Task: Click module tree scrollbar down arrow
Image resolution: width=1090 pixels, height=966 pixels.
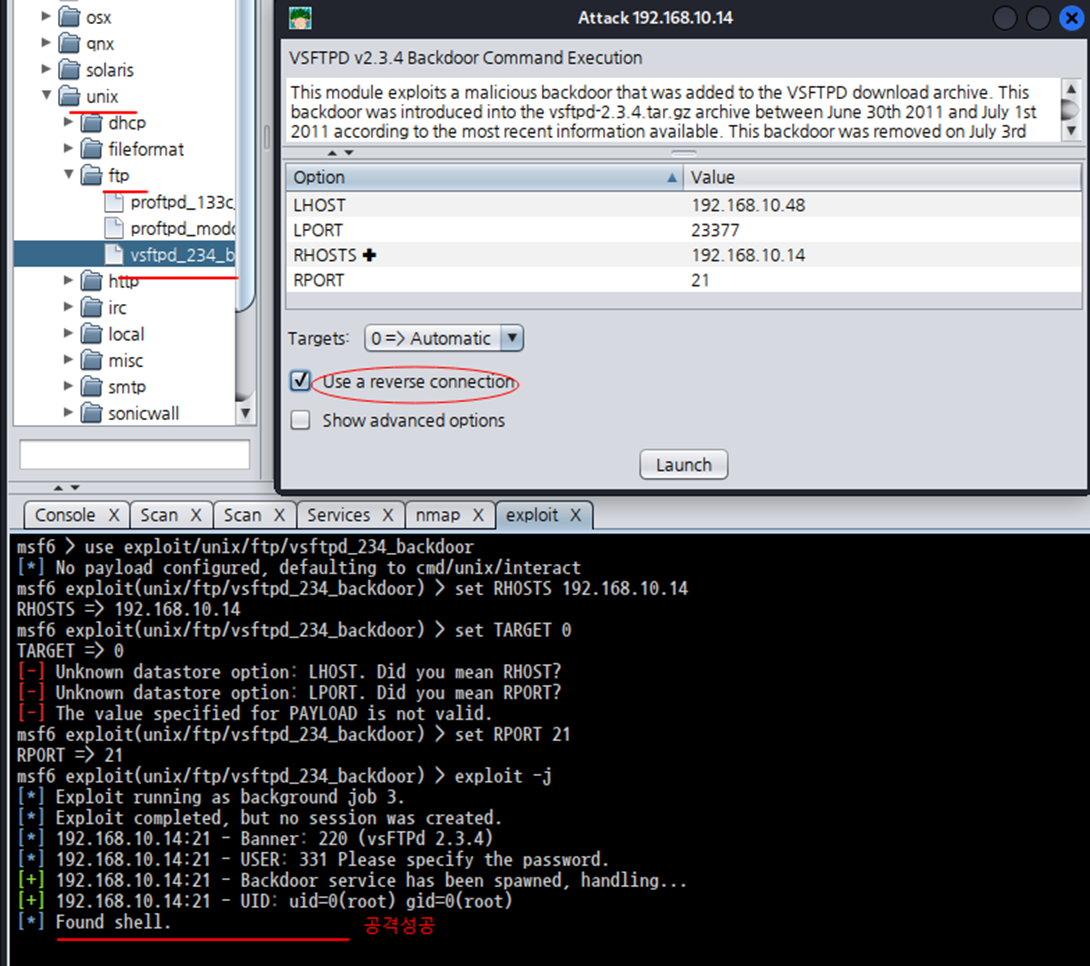Action: 245,413
